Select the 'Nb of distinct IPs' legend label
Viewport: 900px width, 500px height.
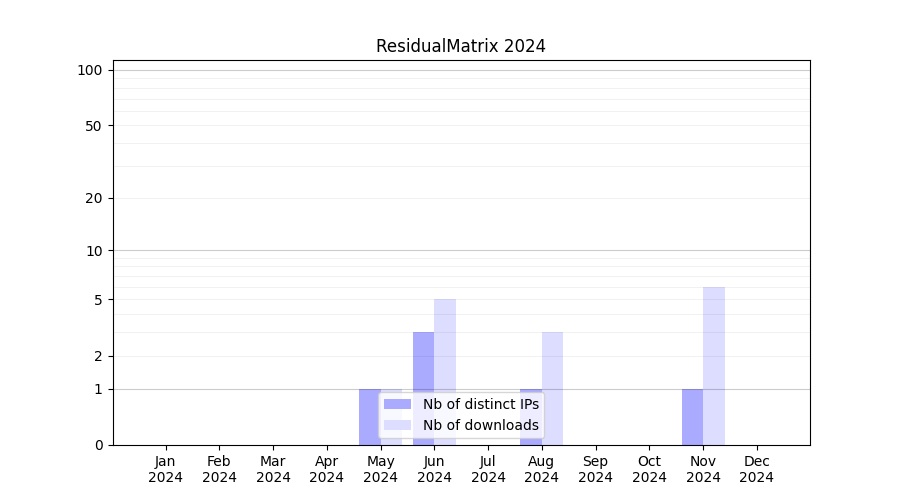tap(480, 404)
